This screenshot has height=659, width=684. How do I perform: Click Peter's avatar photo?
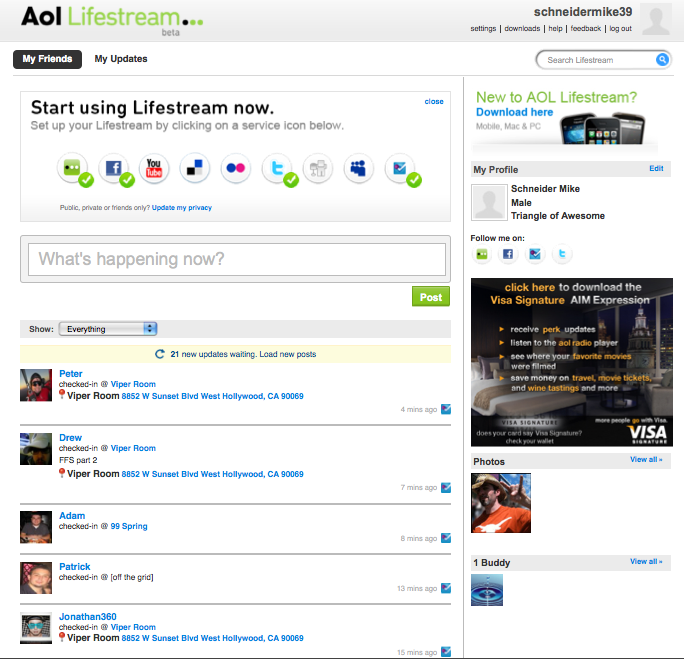pyautogui.click(x=36, y=385)
